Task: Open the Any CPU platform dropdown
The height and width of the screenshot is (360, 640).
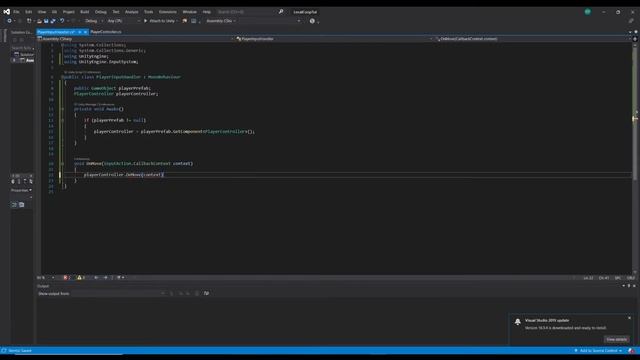Action: tap(123, 21)
